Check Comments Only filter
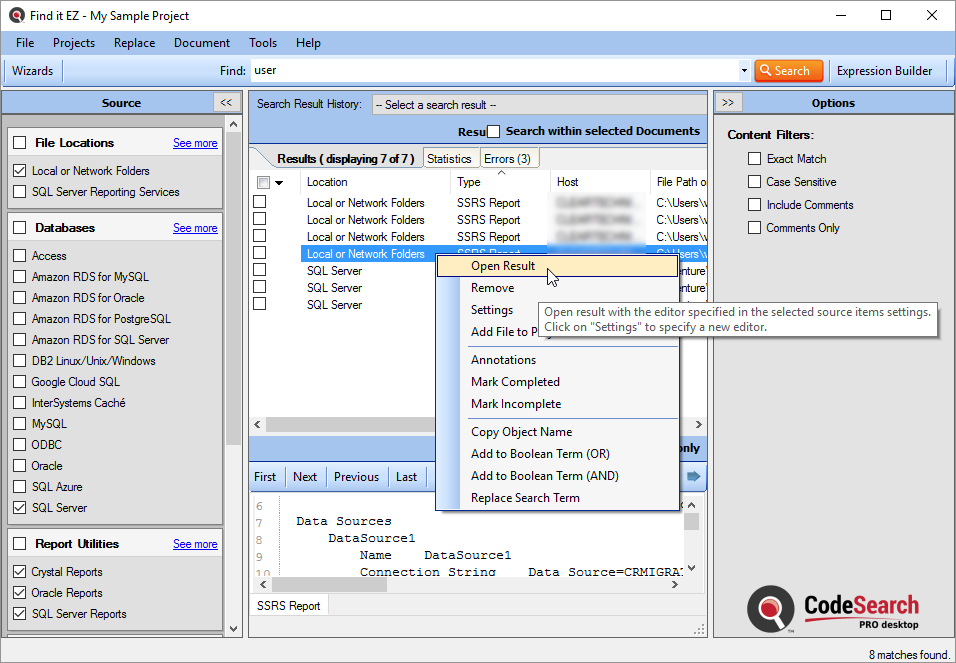Screen dimensions: 956x663 (x=754, y=228)
